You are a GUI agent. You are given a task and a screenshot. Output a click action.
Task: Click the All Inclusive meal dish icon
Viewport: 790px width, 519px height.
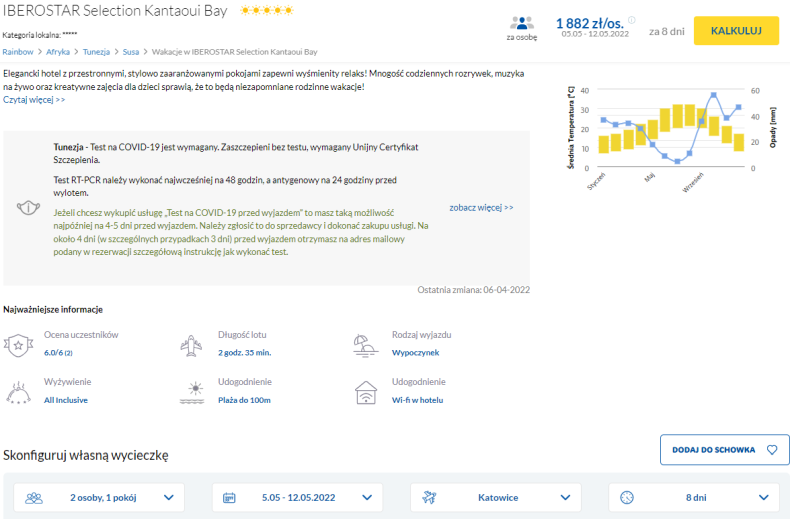tap(18, 393)
